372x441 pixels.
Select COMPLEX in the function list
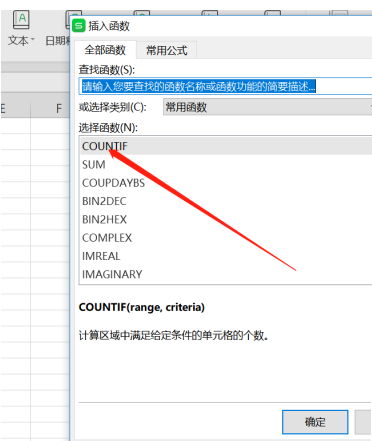tap(226, 238)
